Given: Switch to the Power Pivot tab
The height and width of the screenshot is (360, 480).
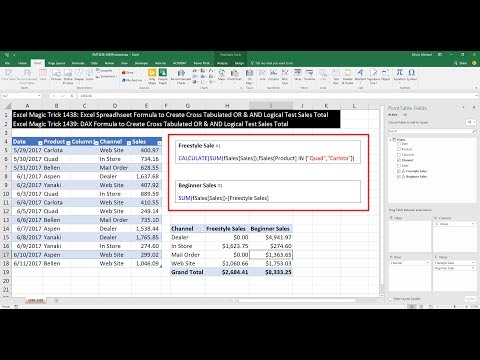Looking at the screenshot, I should tap(201, 63).
